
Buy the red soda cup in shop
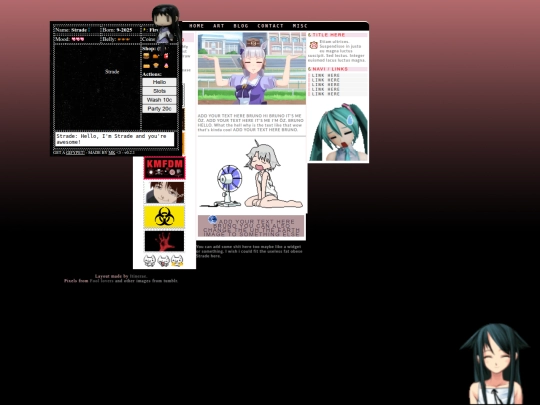click(166, 56)
